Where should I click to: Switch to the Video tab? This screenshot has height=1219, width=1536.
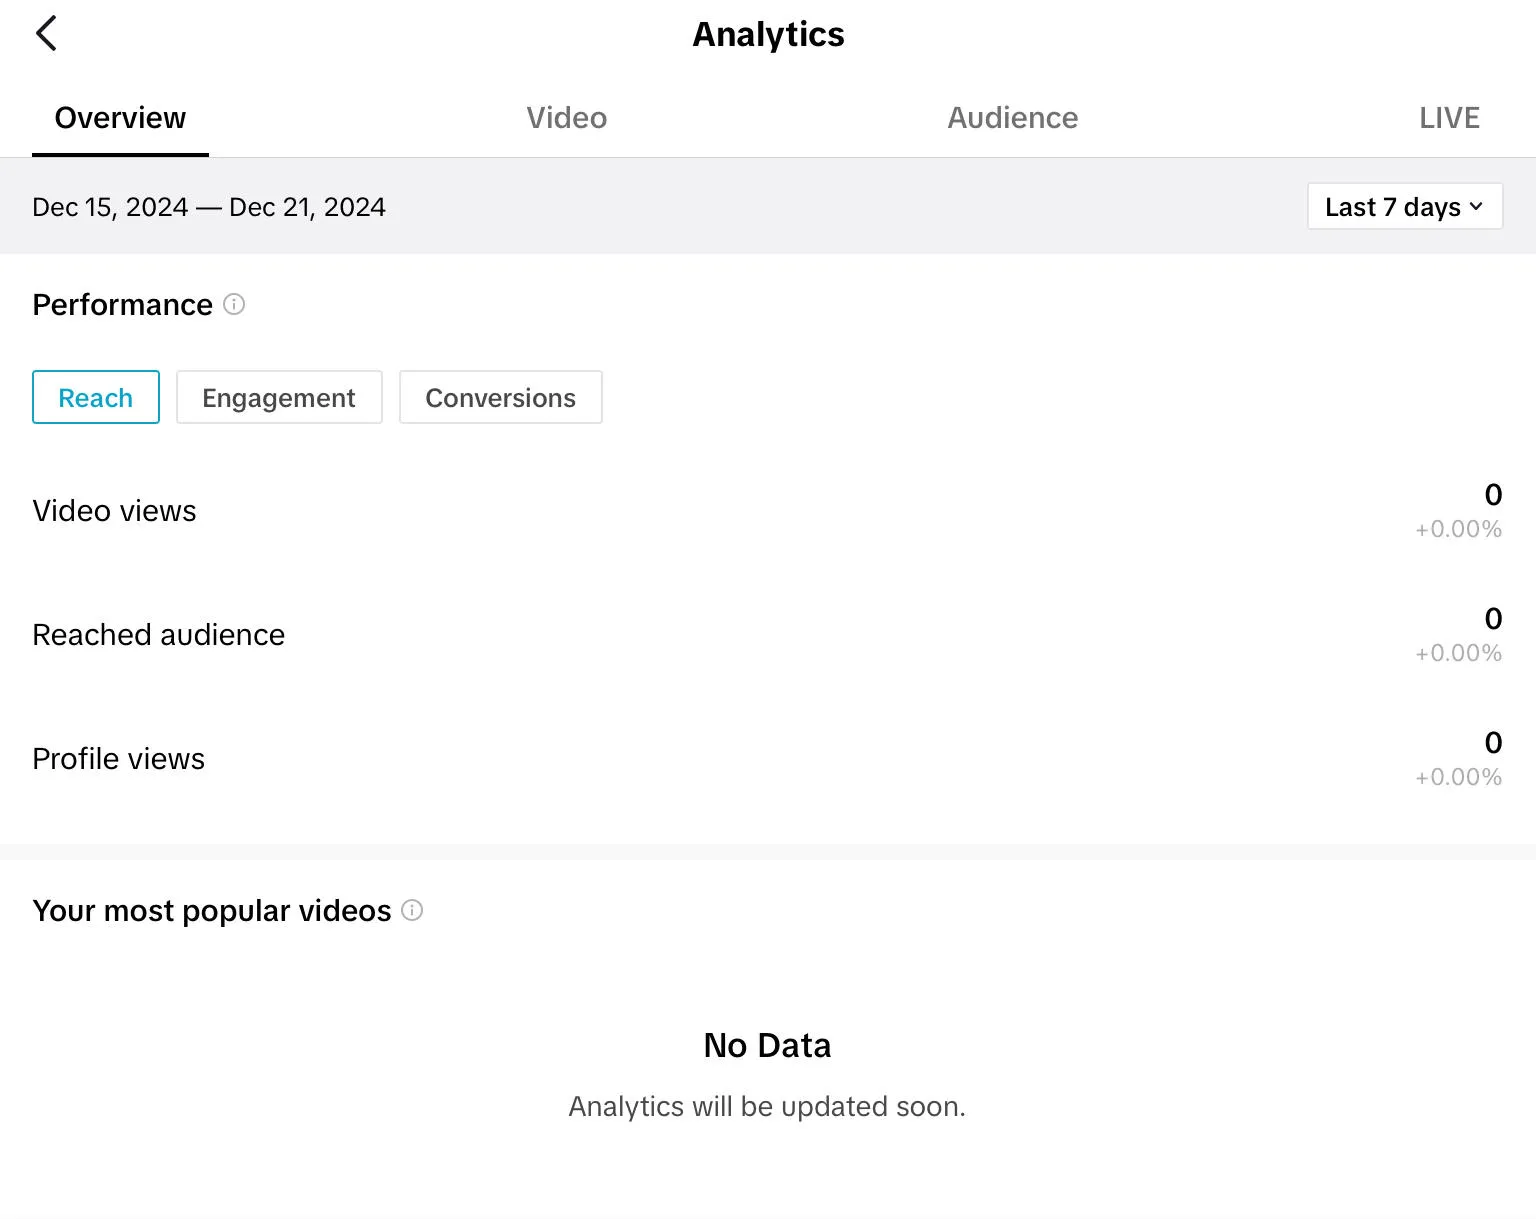566,118
